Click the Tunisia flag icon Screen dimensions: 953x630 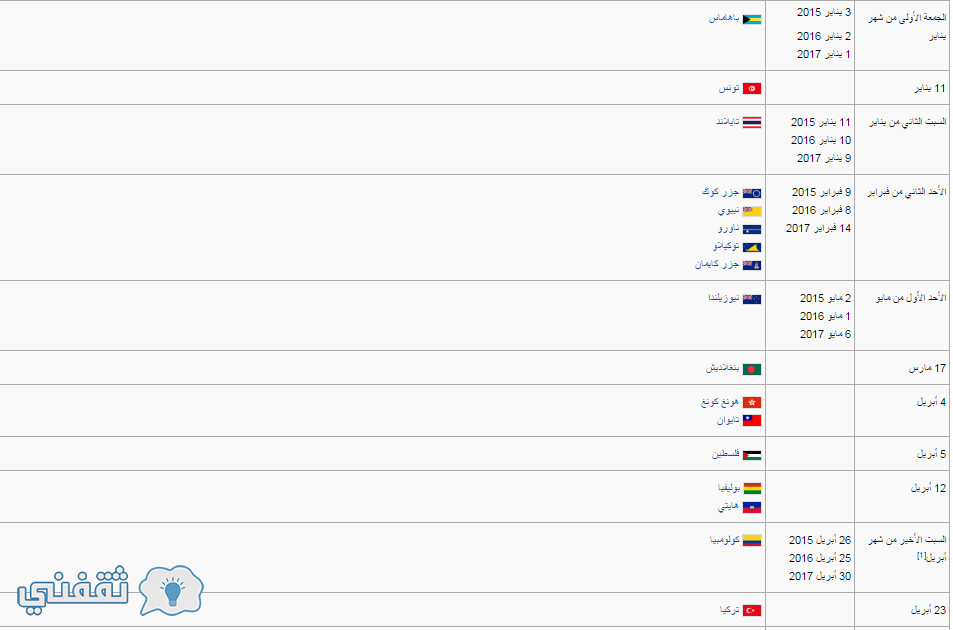752,89
